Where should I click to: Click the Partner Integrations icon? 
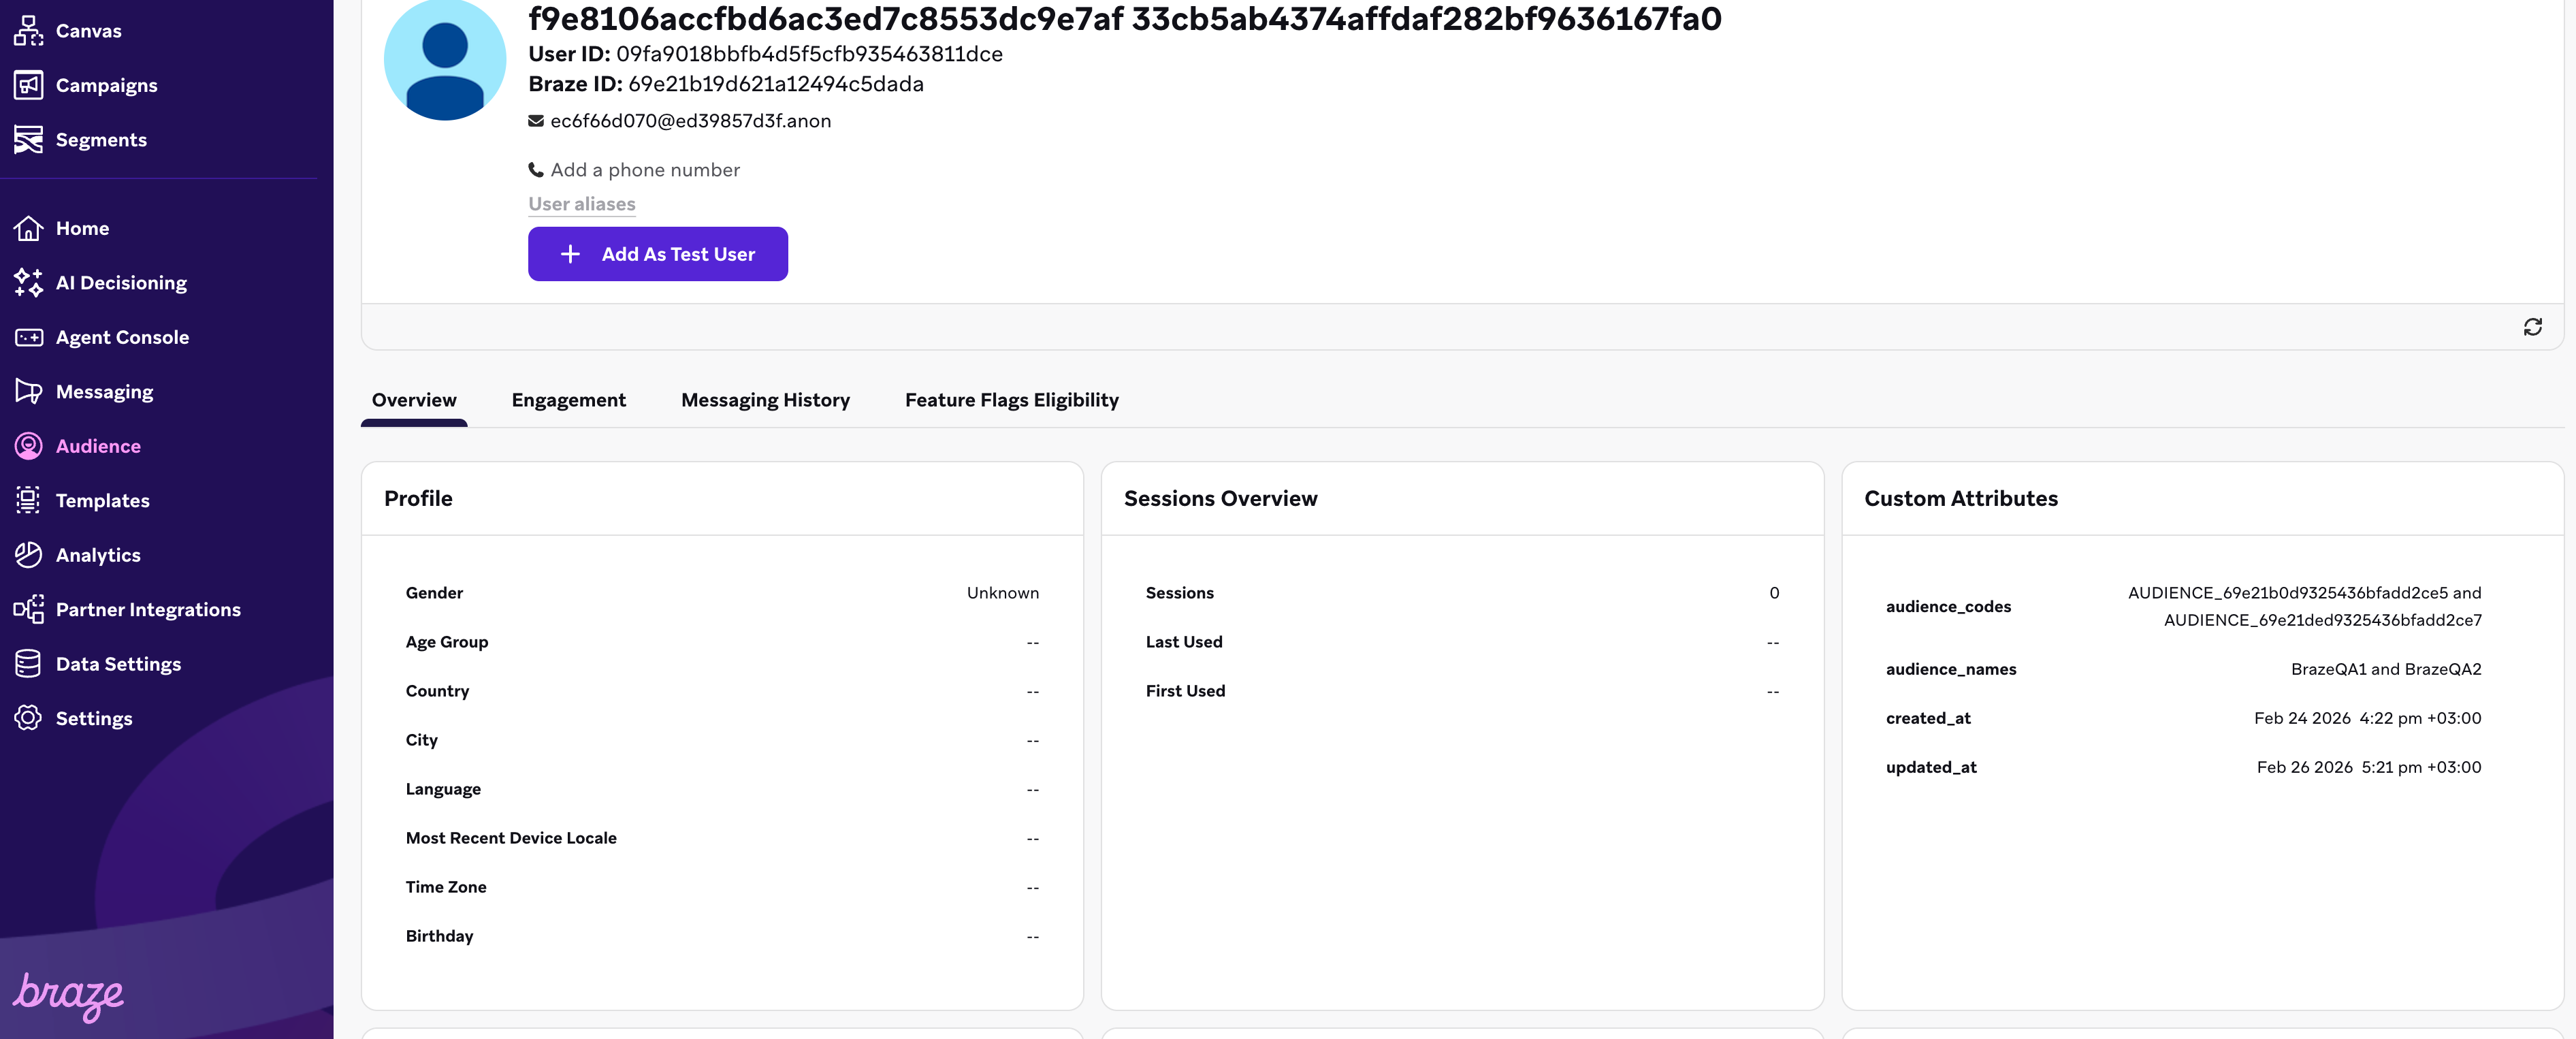coord(28,609)
